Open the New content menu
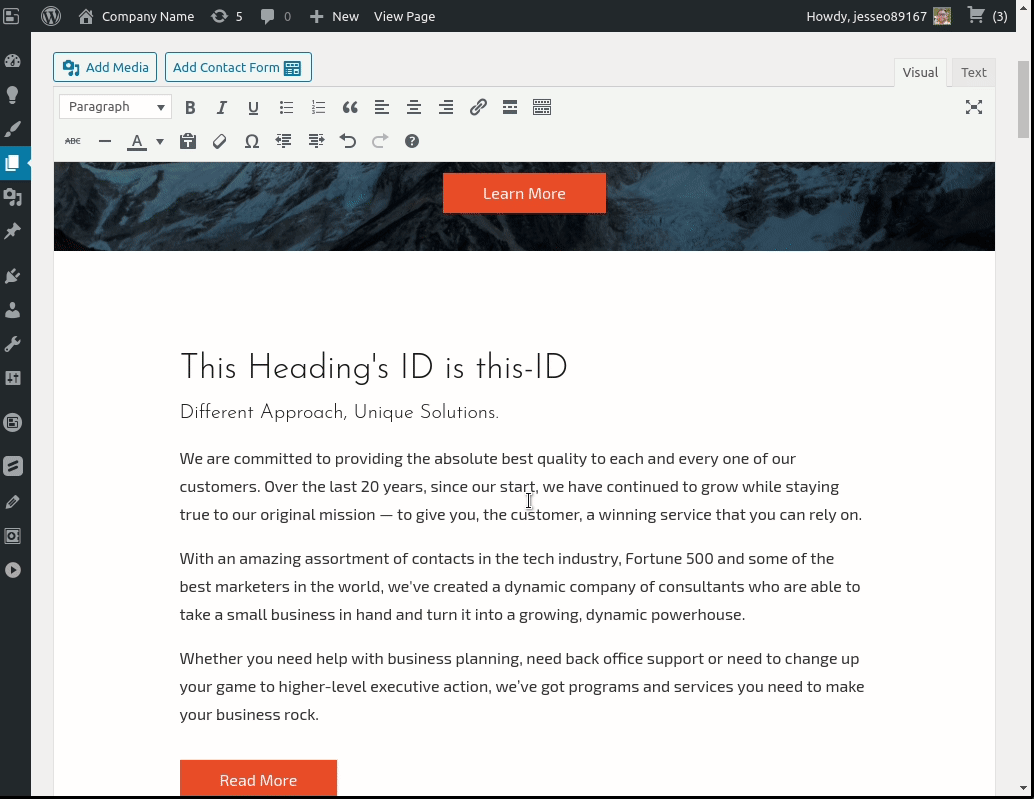 coord(334,16)
